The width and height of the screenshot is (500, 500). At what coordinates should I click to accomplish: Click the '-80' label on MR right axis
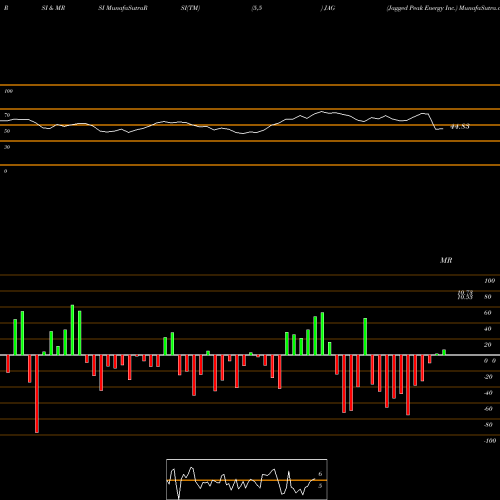tap(488, 425)
